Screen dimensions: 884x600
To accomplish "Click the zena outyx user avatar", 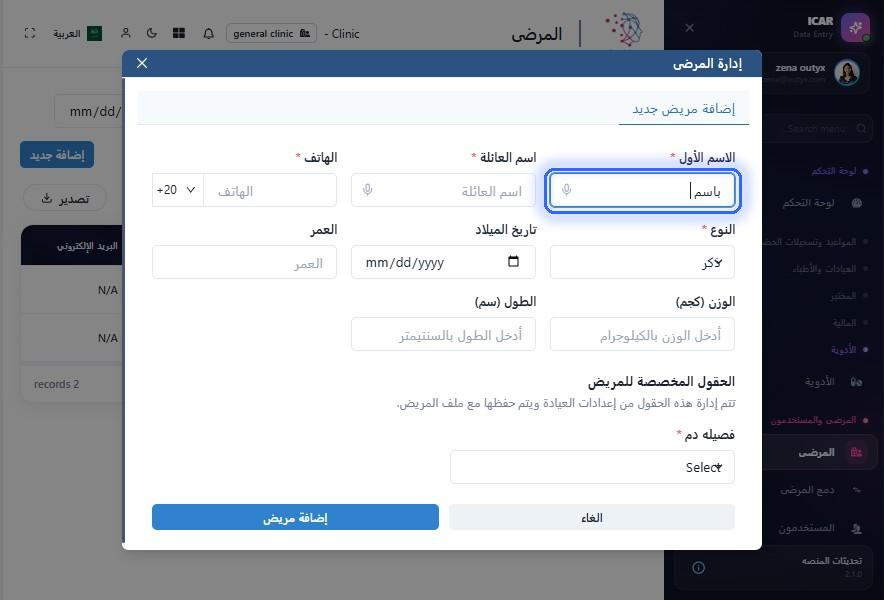I will point(847,73).
